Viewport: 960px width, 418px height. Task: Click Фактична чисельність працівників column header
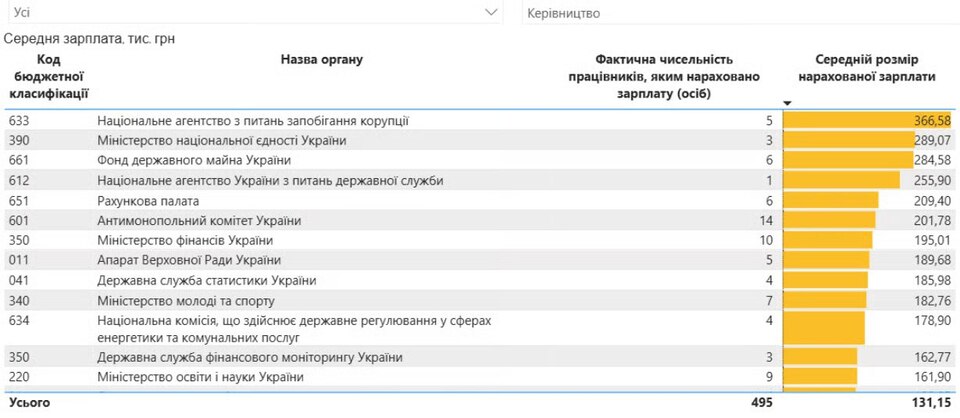(665, 76)
